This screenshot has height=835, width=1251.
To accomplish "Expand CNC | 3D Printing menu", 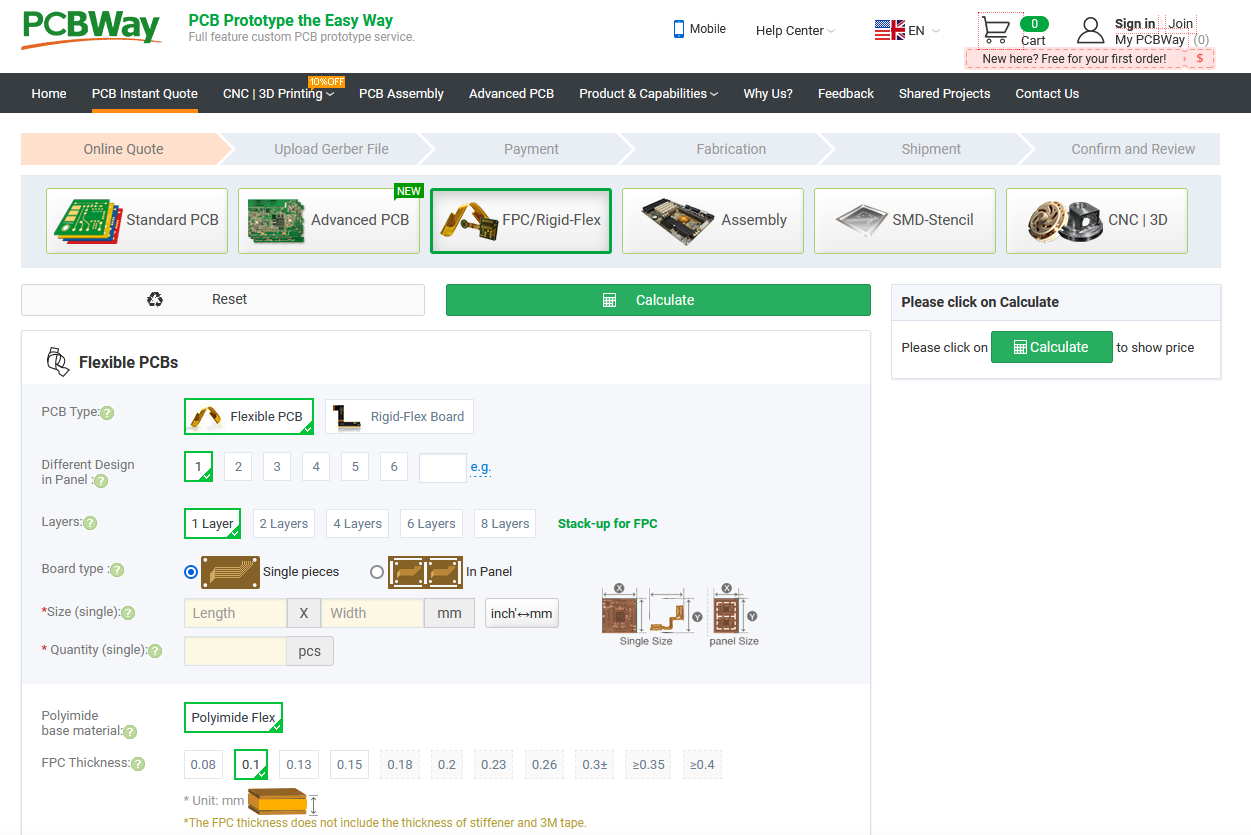I will pyautogui.click(x=278, y=94).
